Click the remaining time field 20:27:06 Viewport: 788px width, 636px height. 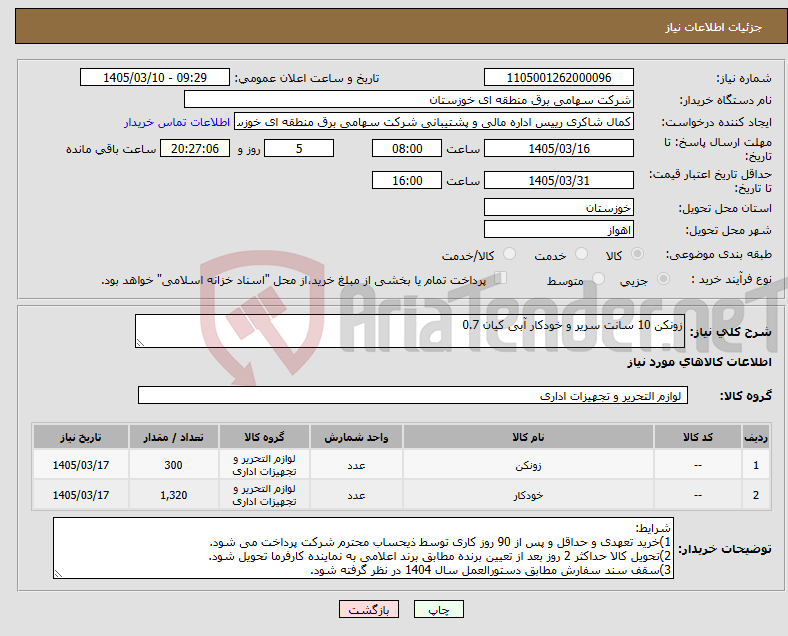tap(195, 149)
